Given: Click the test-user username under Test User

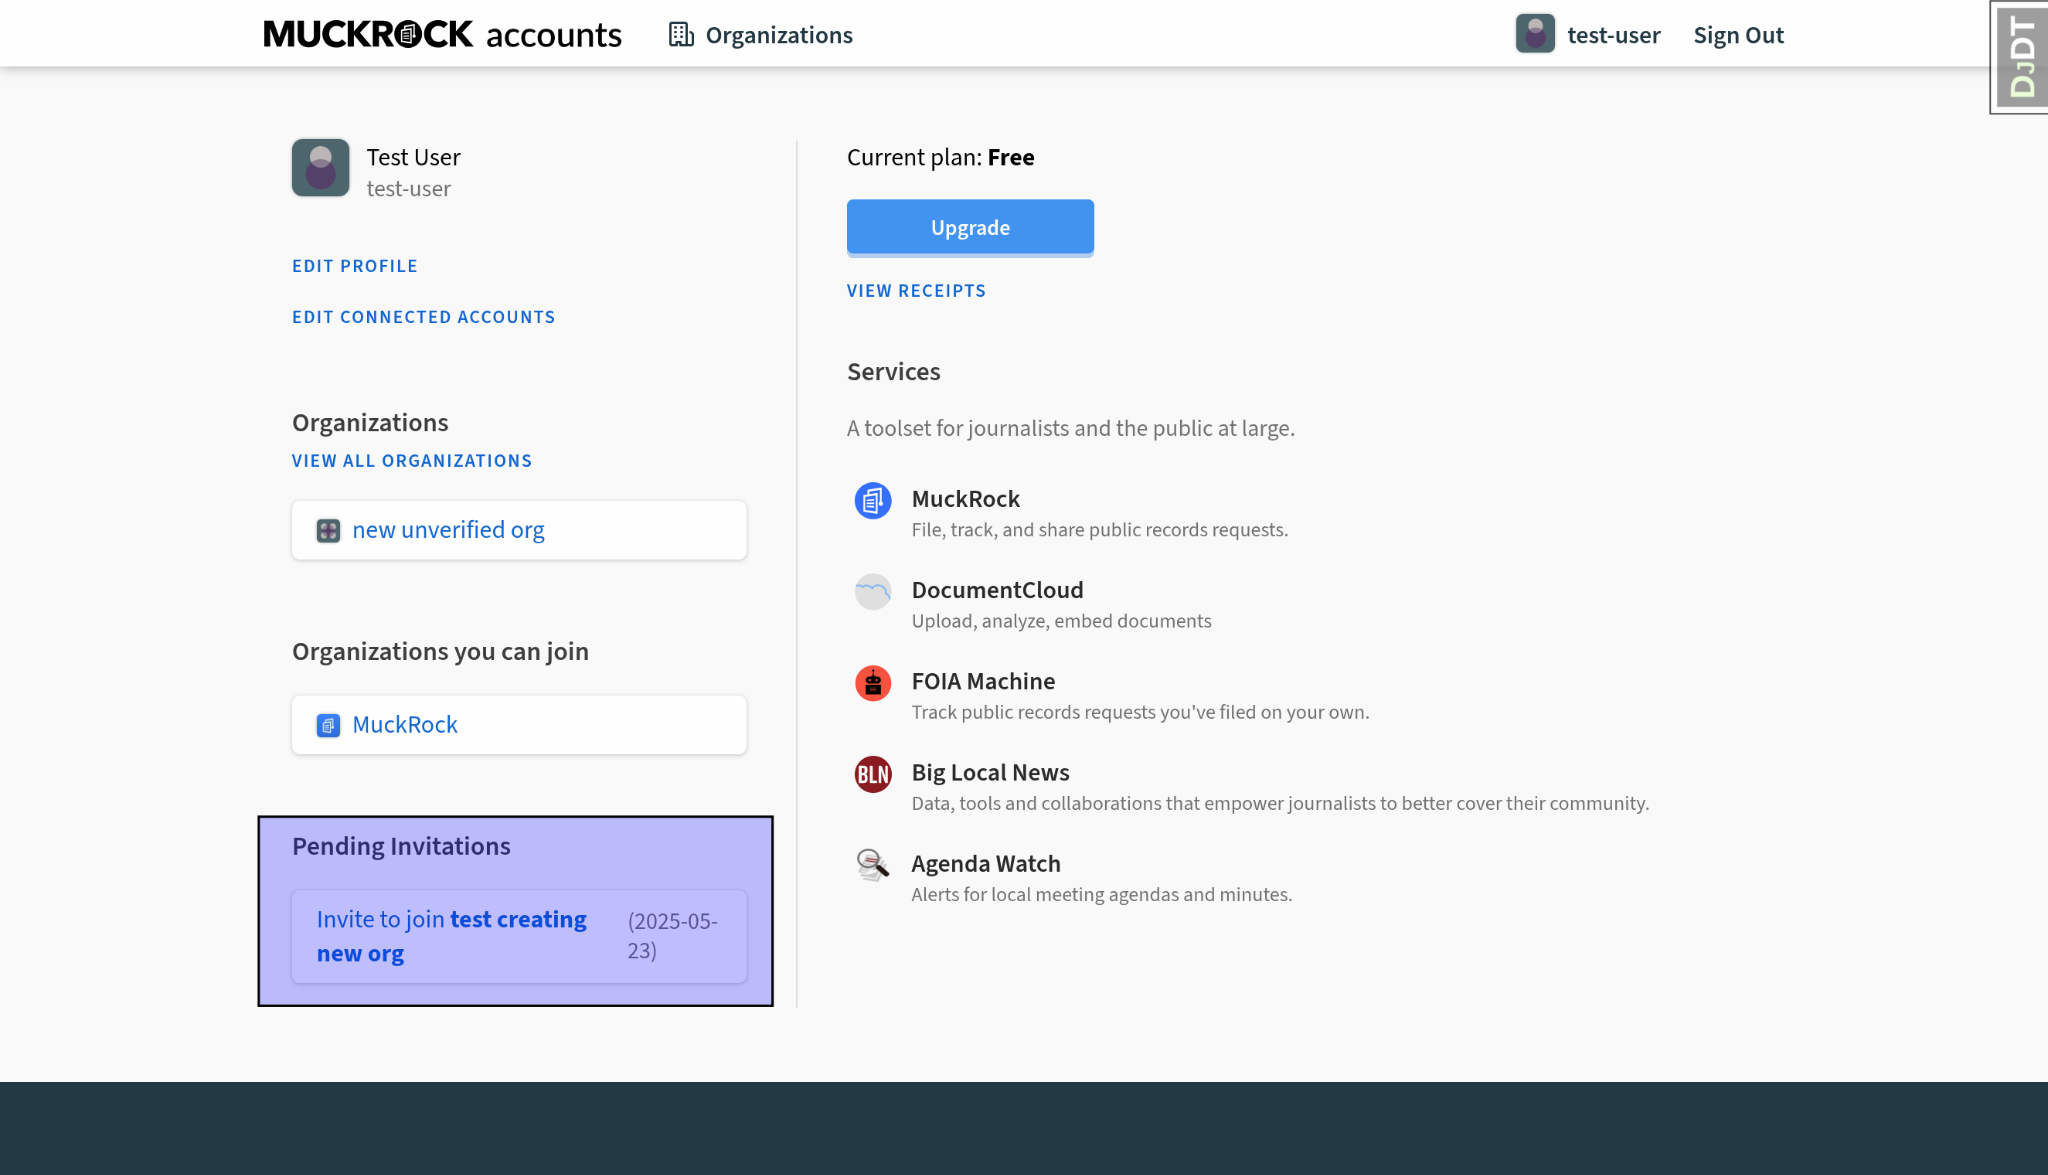Looking at the screenshot, I should pyautogui.click(x=408, y=189).
